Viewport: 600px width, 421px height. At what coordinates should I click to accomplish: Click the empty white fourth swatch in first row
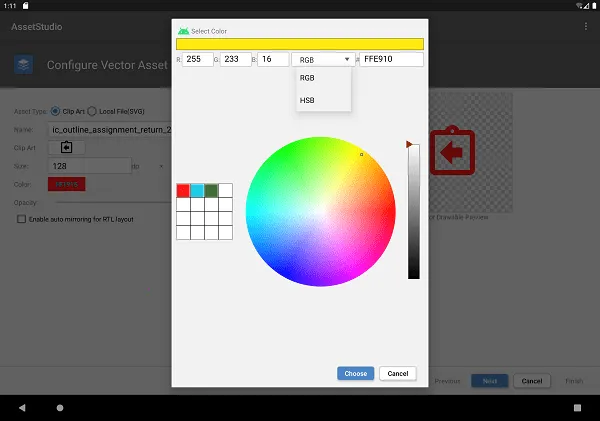point(225,190)
